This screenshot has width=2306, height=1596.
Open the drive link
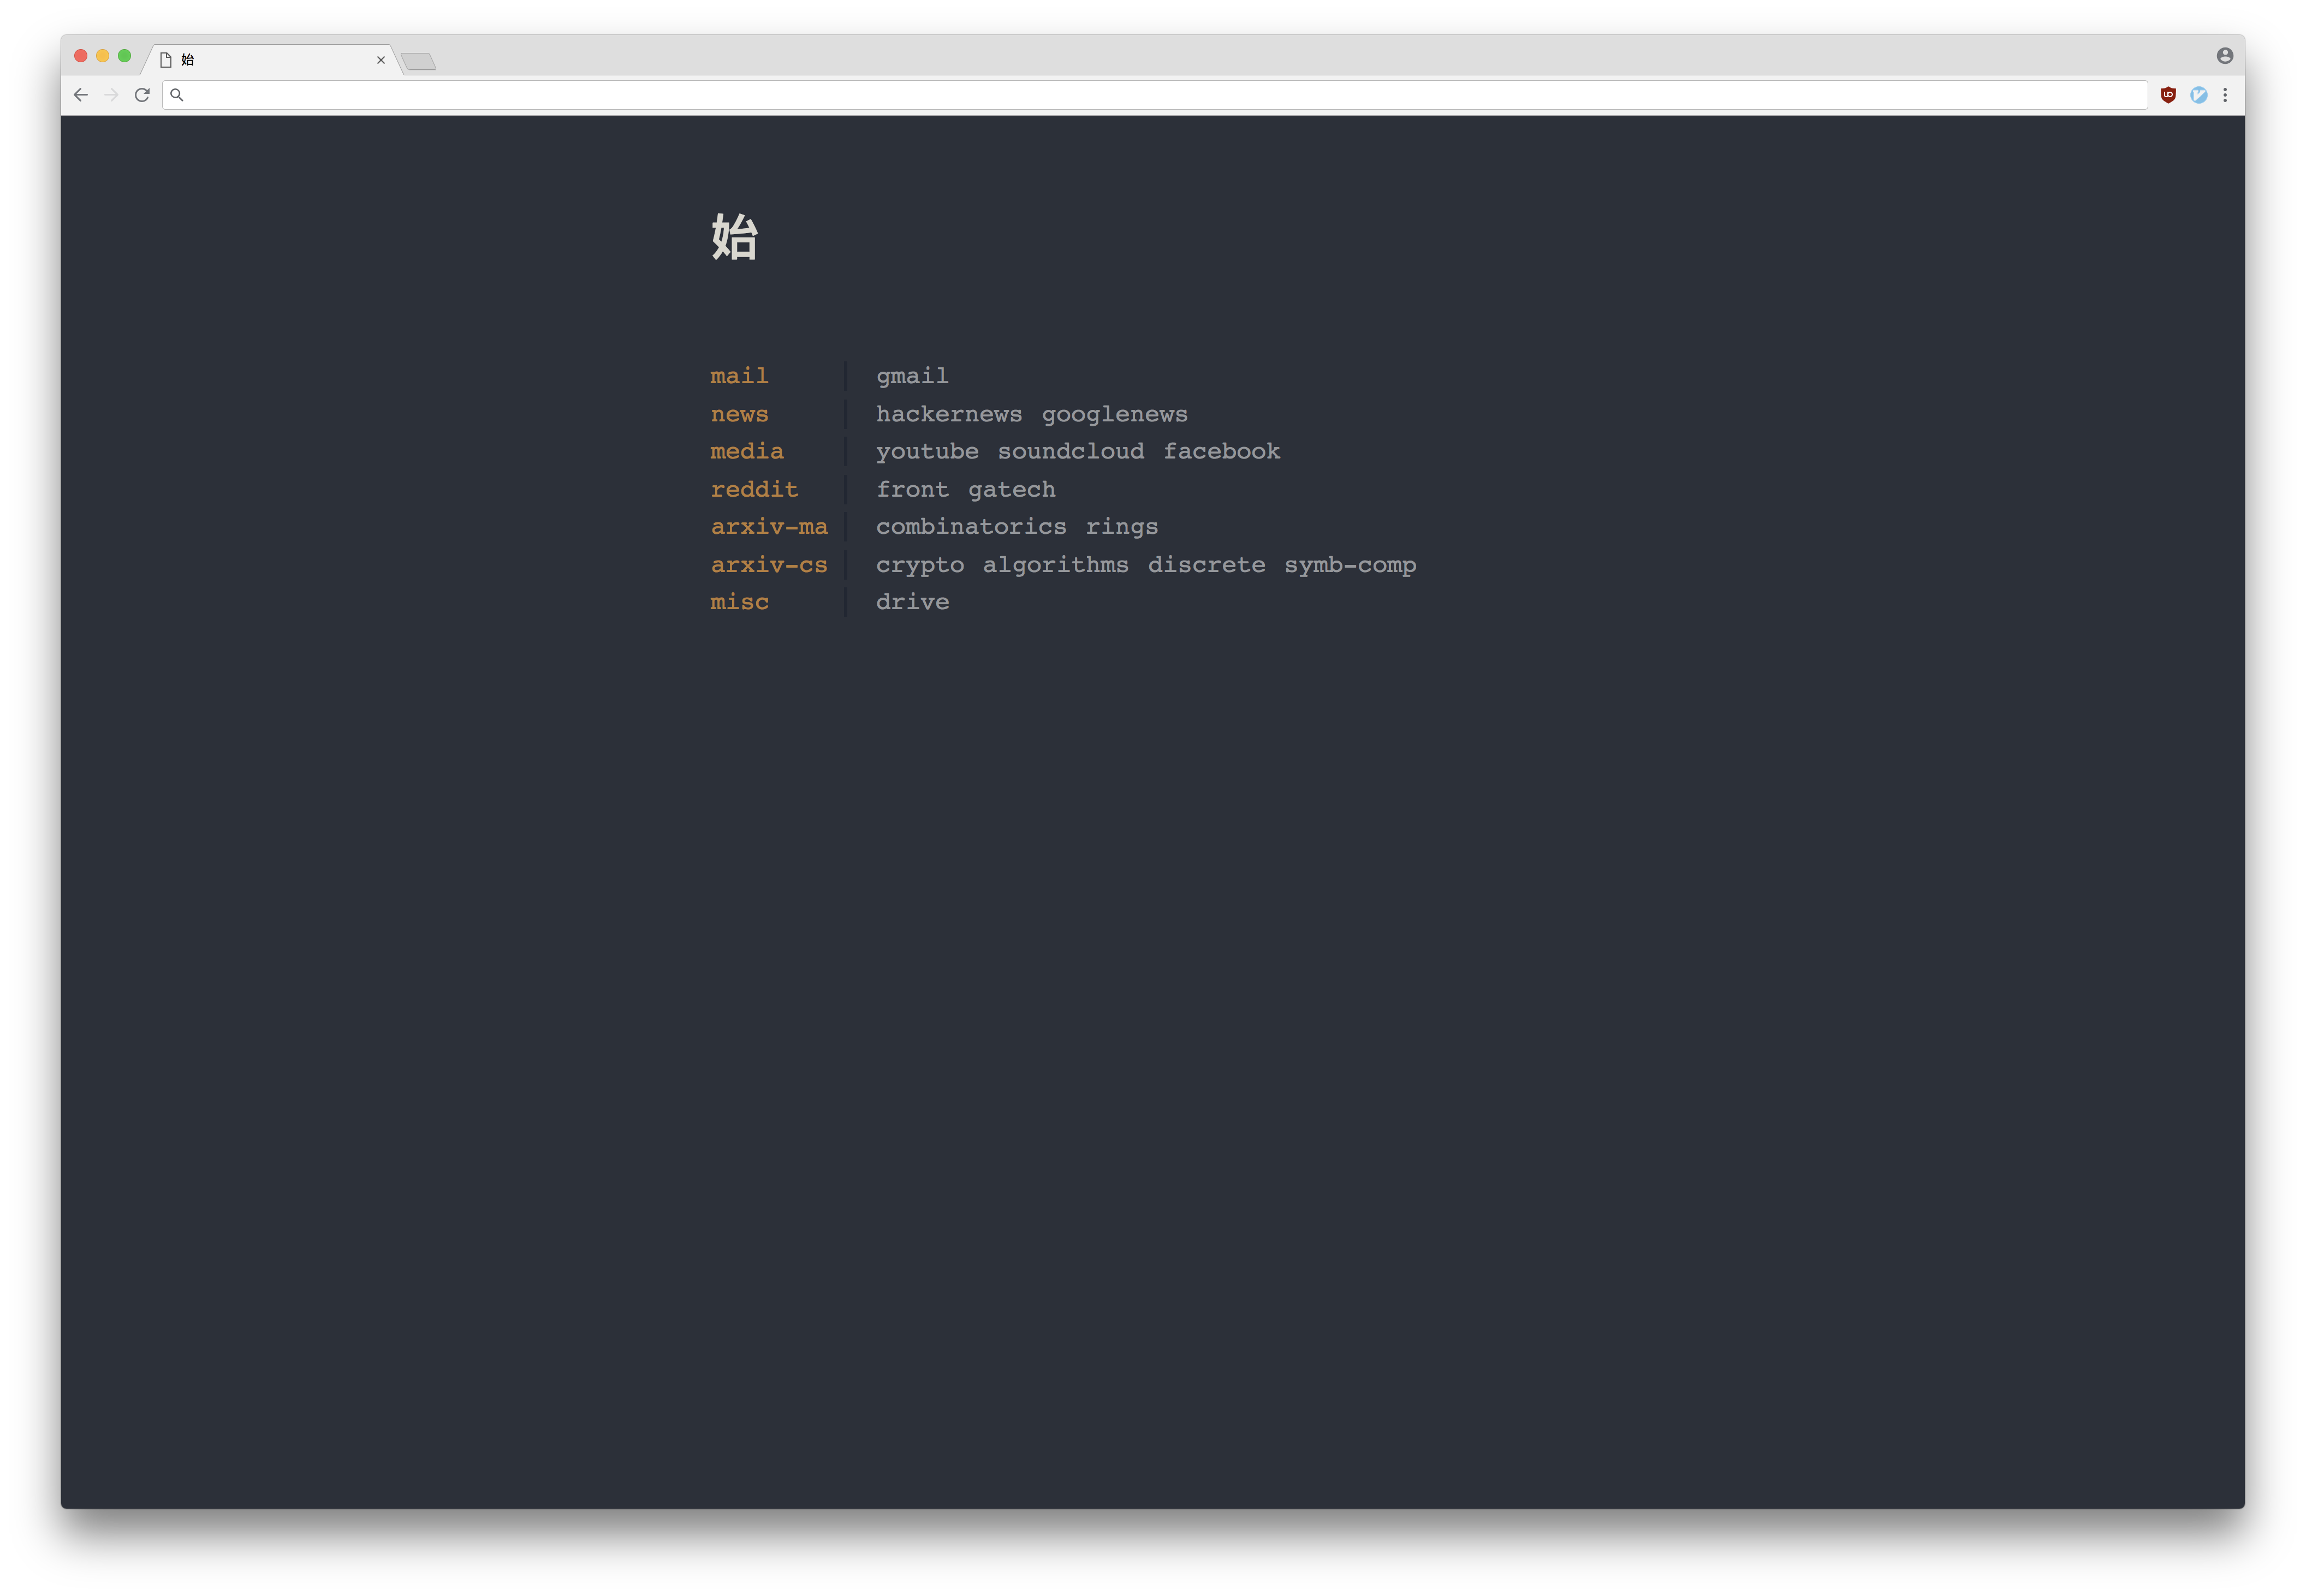912,601
